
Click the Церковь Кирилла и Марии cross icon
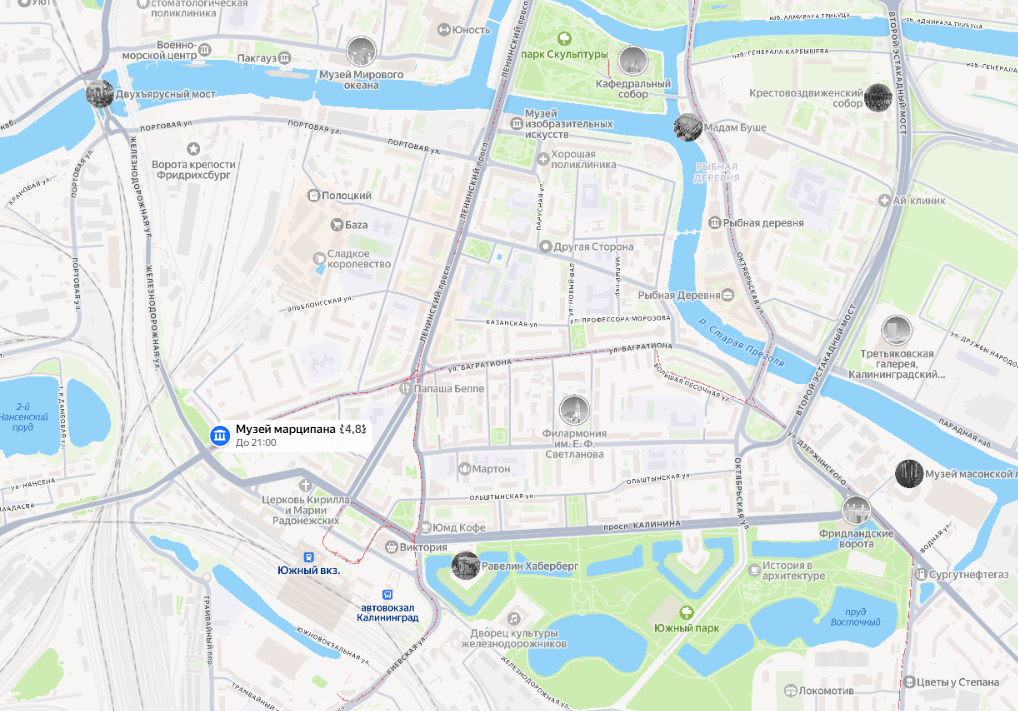point(305,485)
